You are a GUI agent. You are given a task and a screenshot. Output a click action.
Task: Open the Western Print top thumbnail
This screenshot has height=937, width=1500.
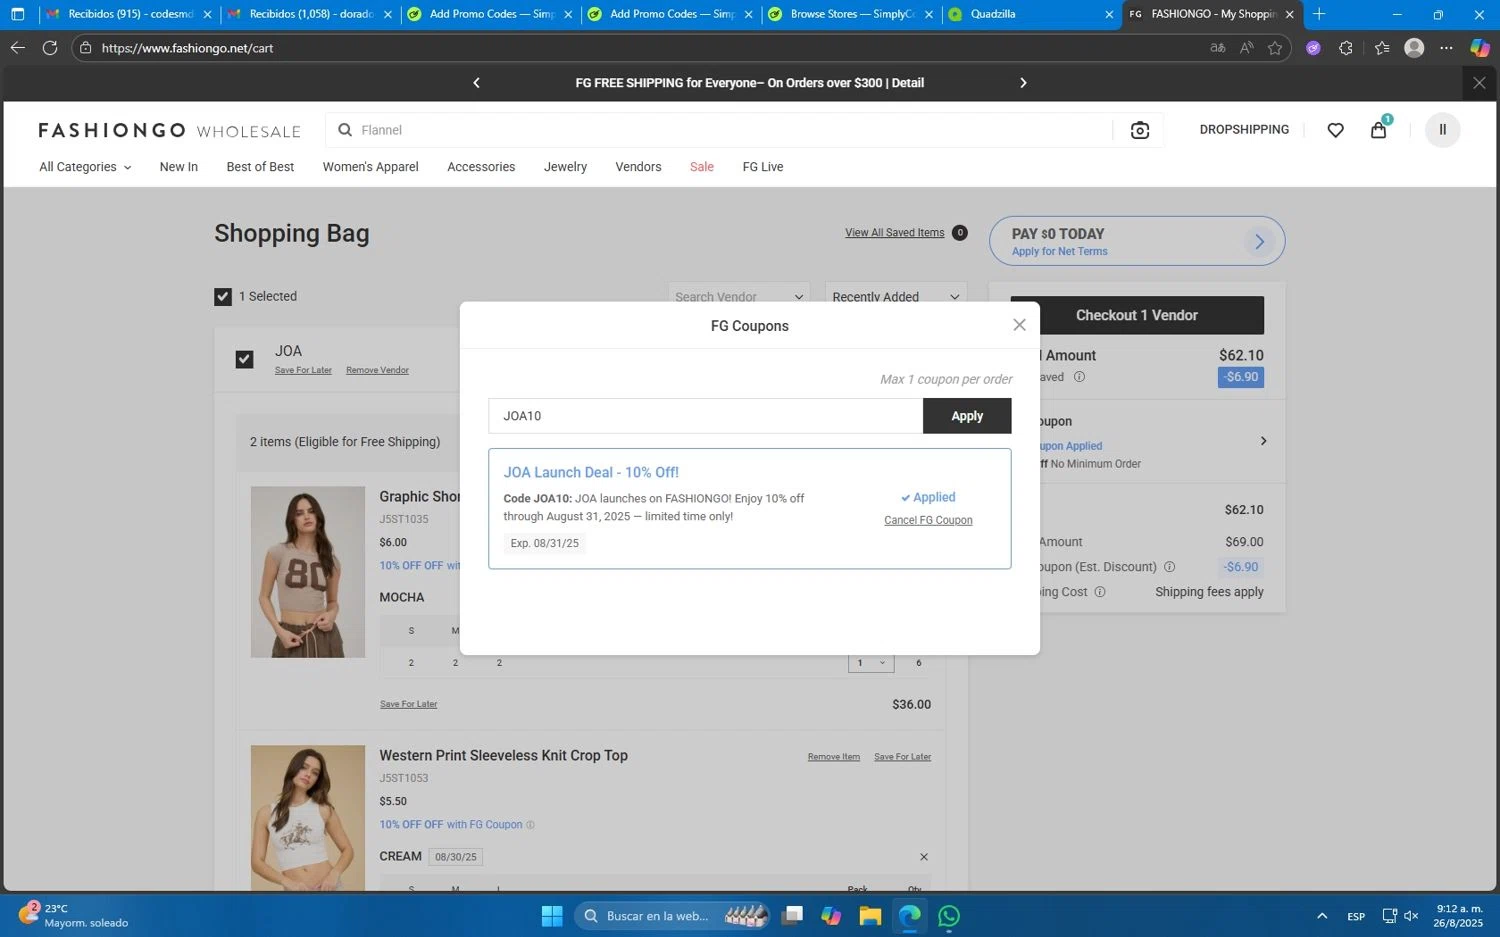tap(308, 818)
